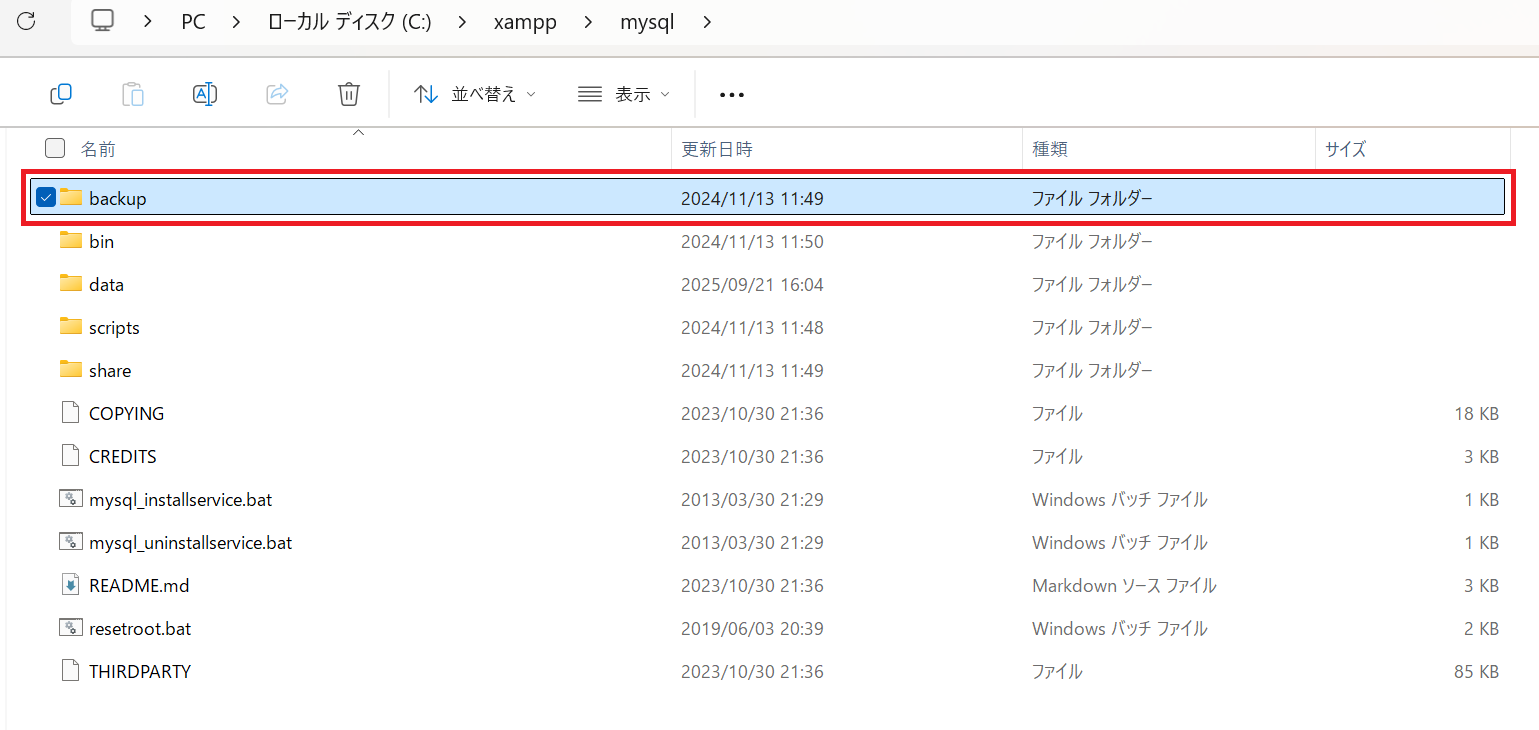Click the Rename icon in toolbar
1539x730 pixels.
tap(205, 94)
